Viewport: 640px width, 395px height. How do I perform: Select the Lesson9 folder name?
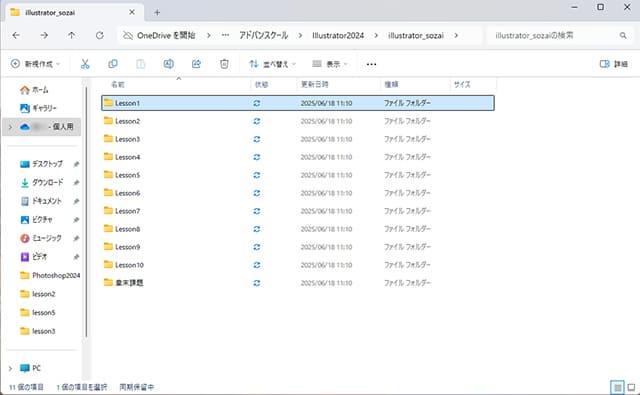click(x=127, y=247)
